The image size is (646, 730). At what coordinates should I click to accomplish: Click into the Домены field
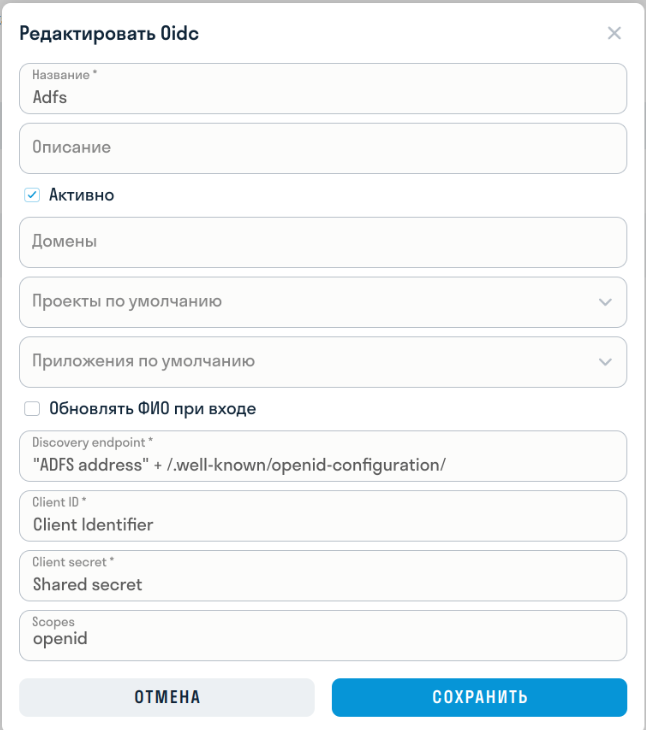(322, 242)
